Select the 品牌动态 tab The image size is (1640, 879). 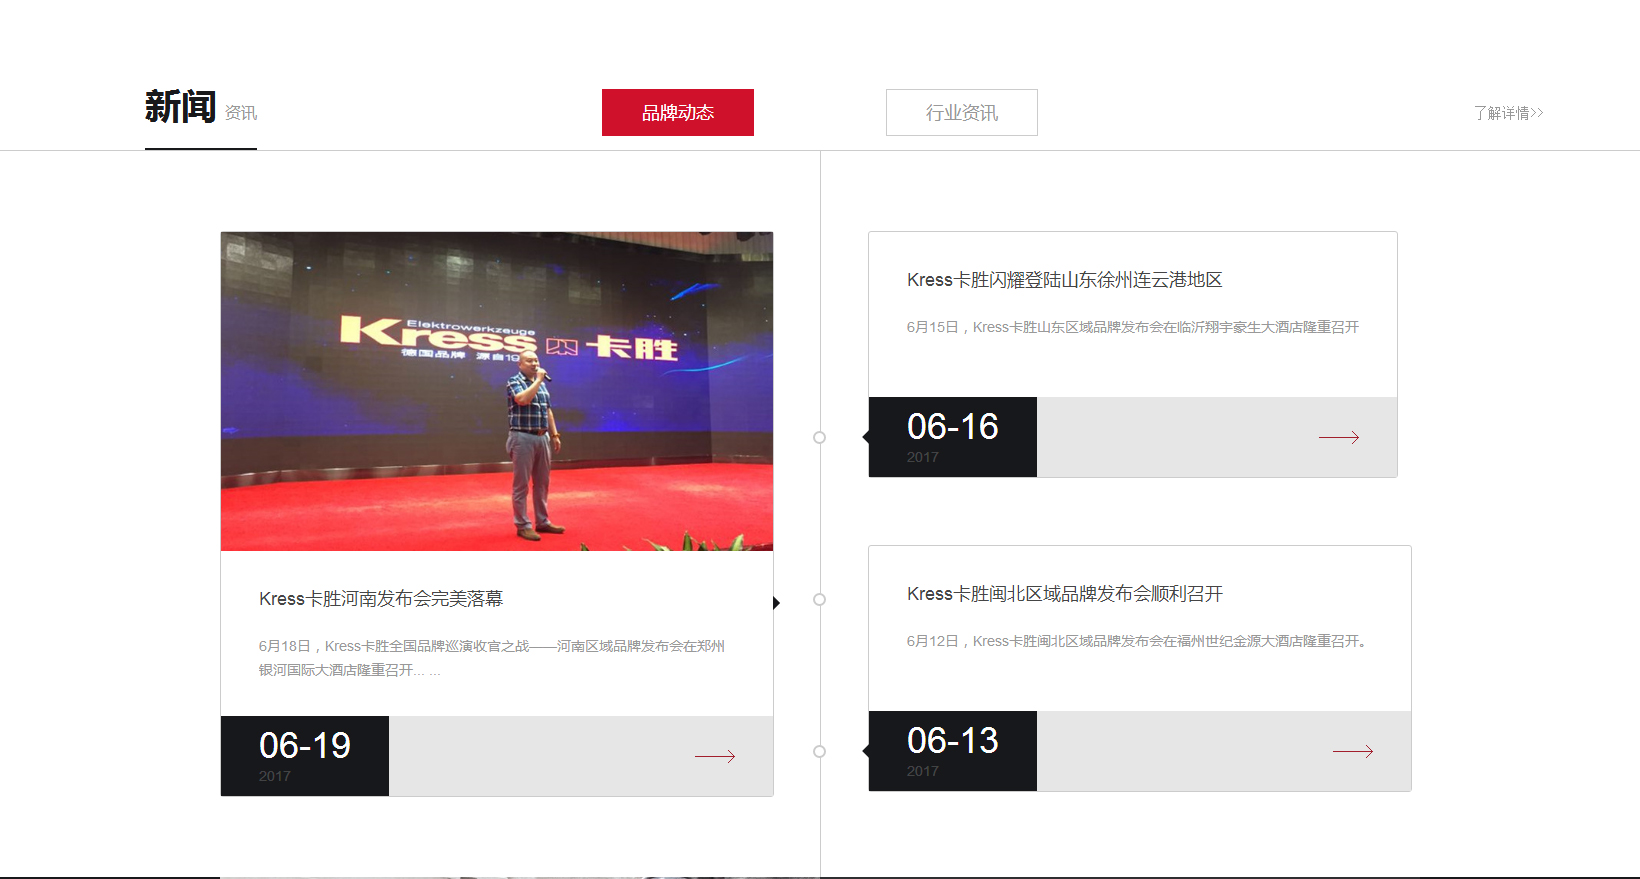[678, 112]
